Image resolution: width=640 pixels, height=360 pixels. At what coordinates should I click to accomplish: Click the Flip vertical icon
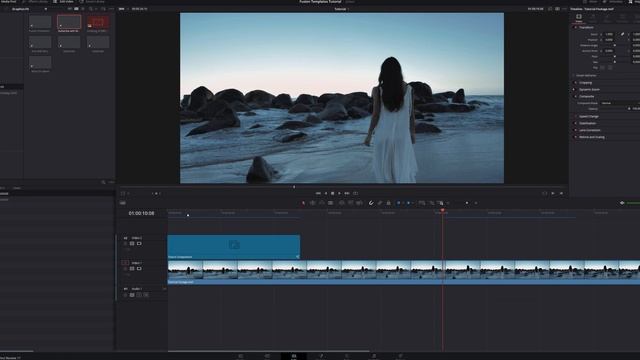tap(610, 68)
